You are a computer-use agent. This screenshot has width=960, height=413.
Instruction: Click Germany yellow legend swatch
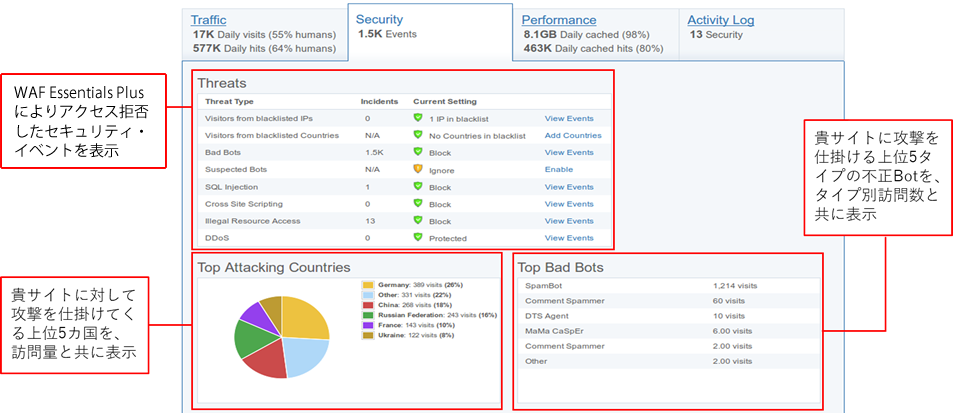point(368,285)
